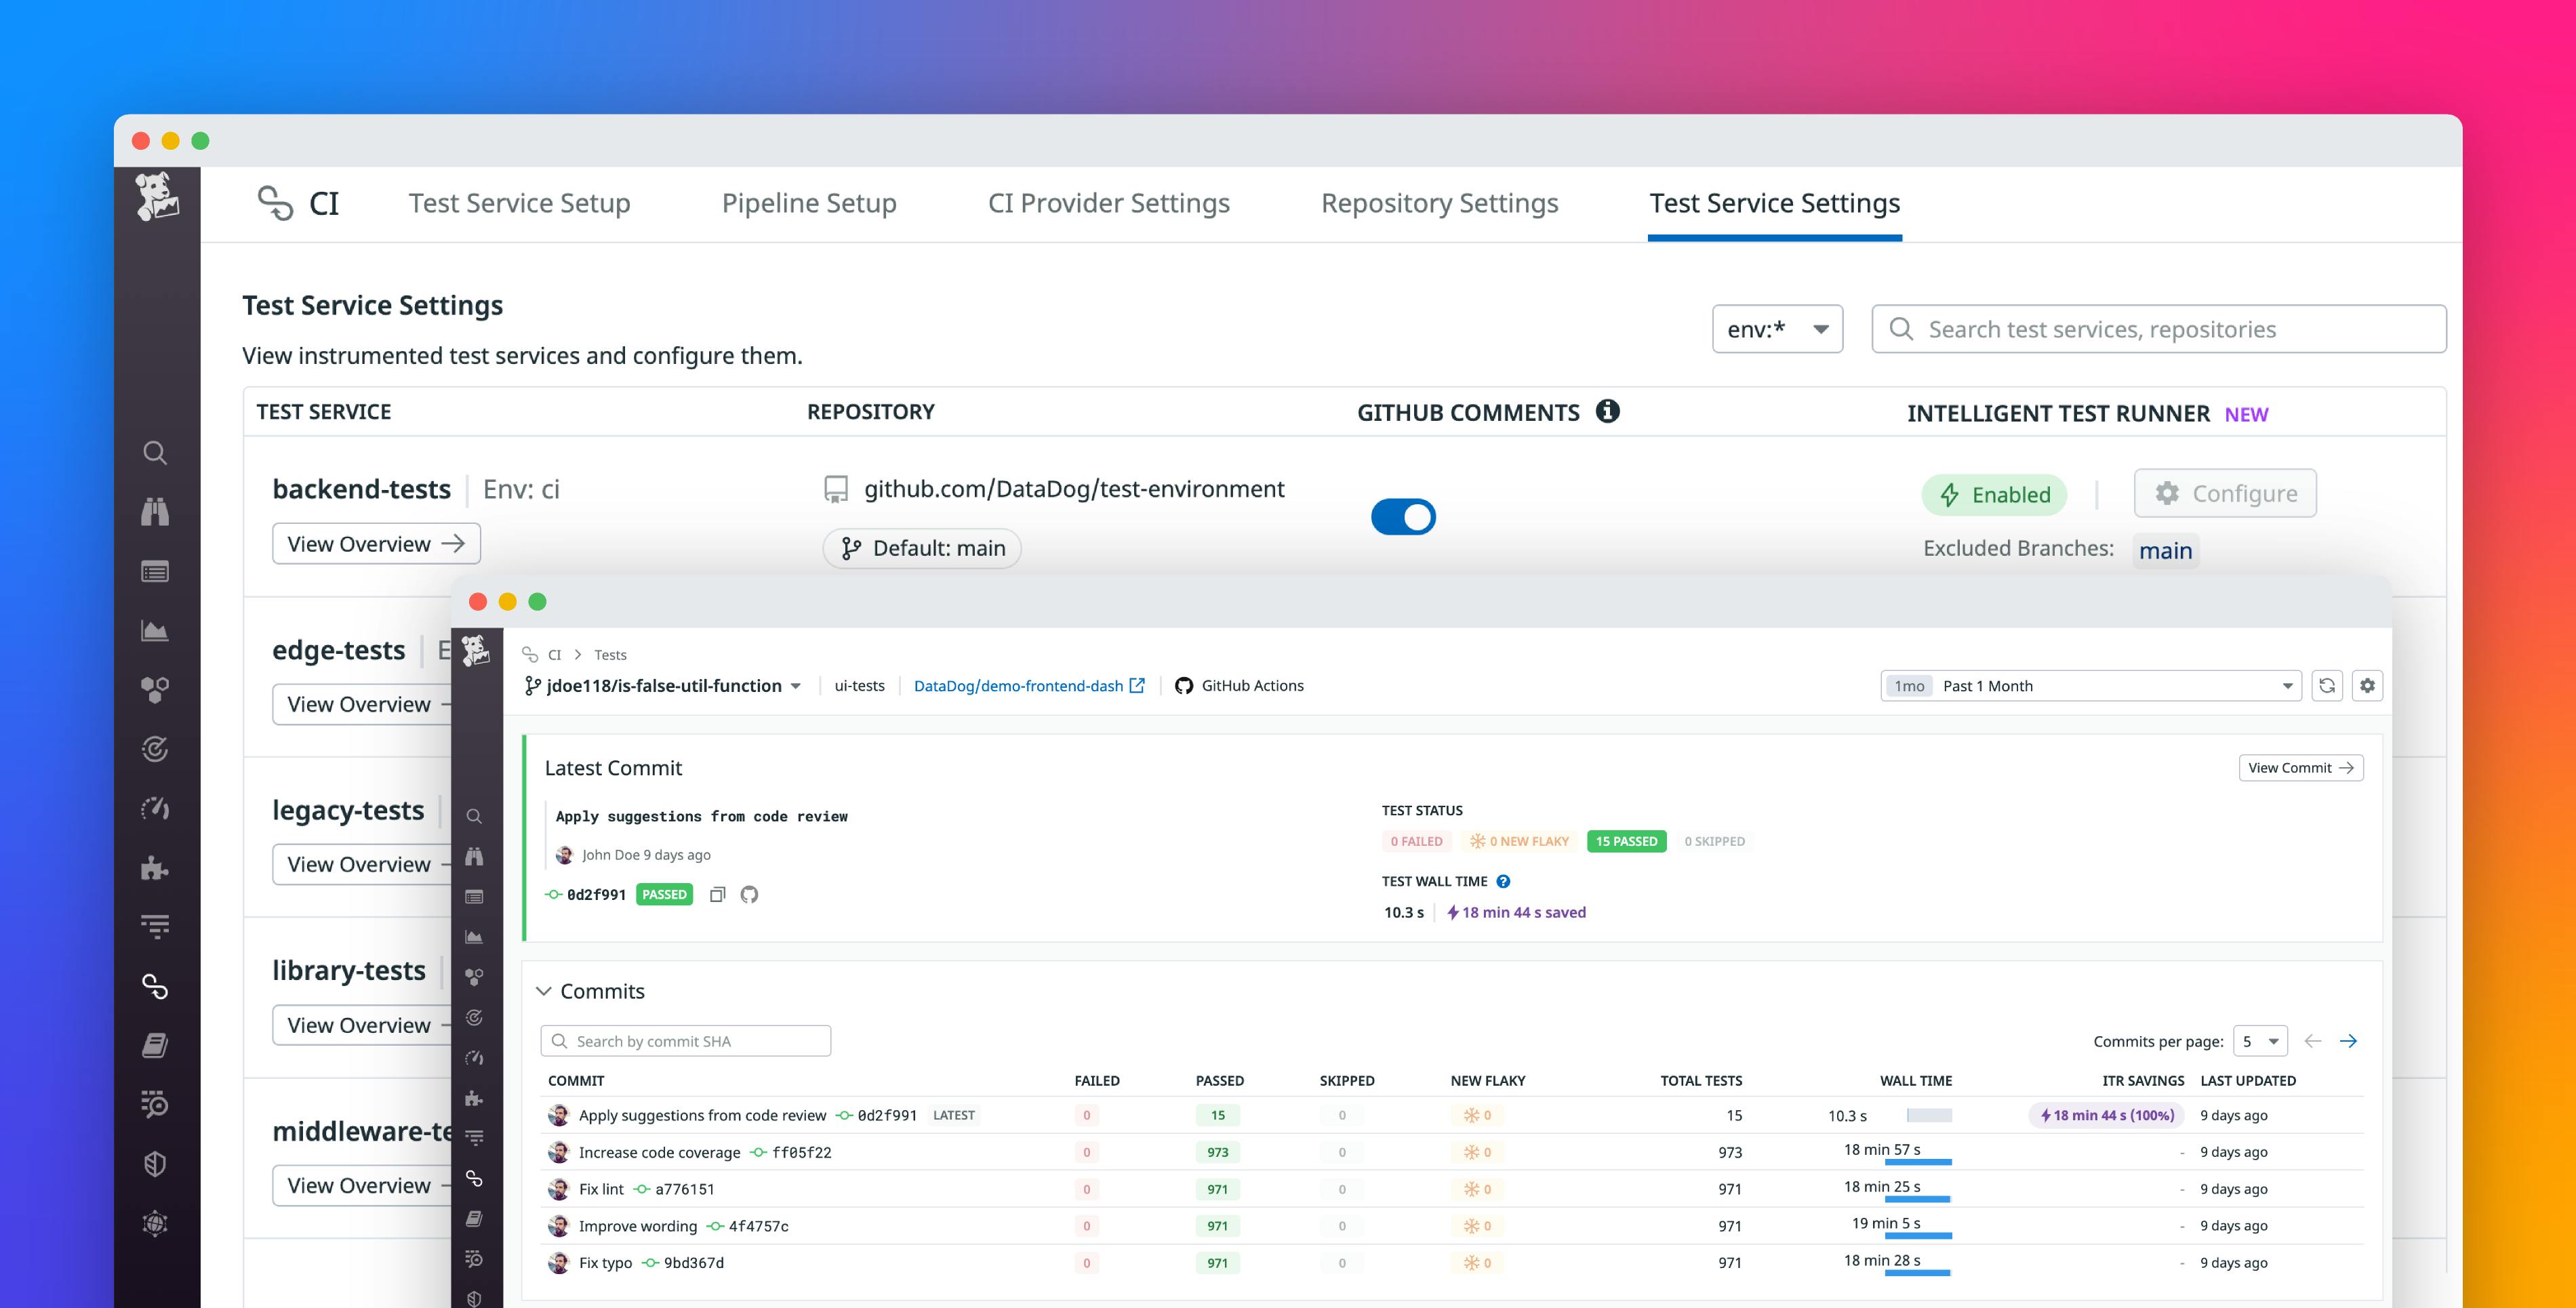Click the APM hexagons icon in sidebar

coord(155,688)
